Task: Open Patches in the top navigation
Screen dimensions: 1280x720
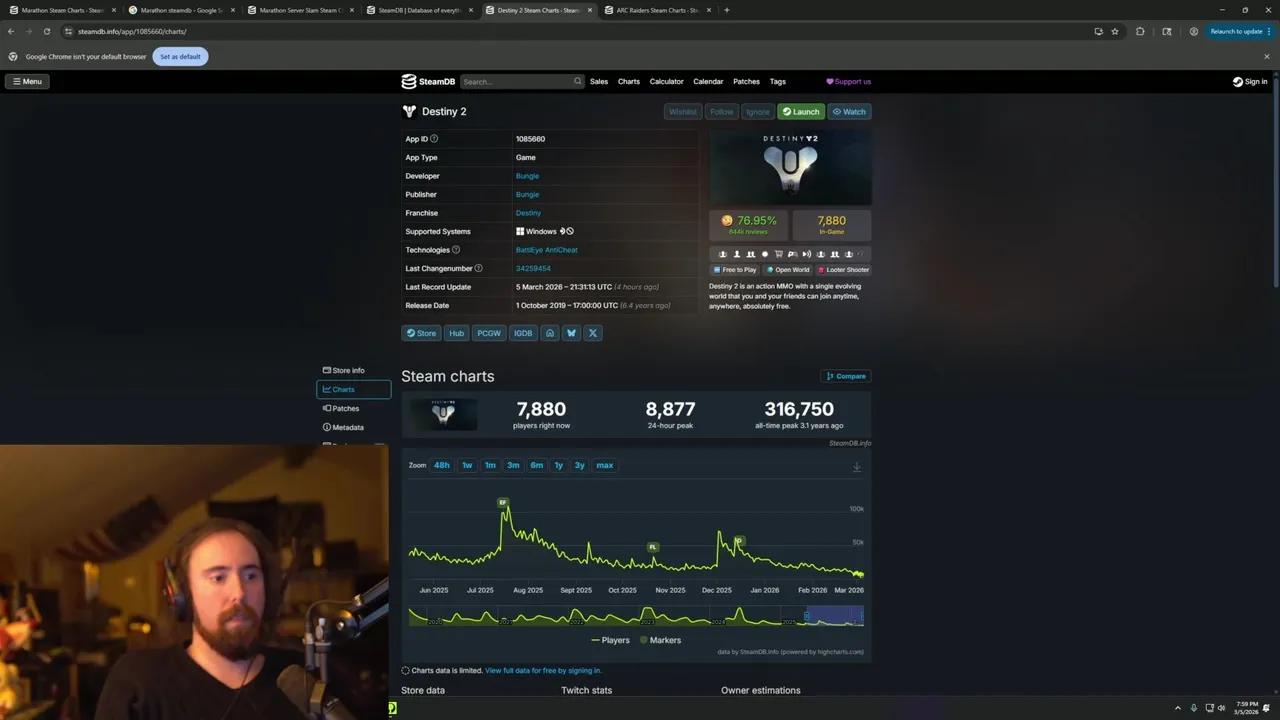Action: (x=746, y=82)
